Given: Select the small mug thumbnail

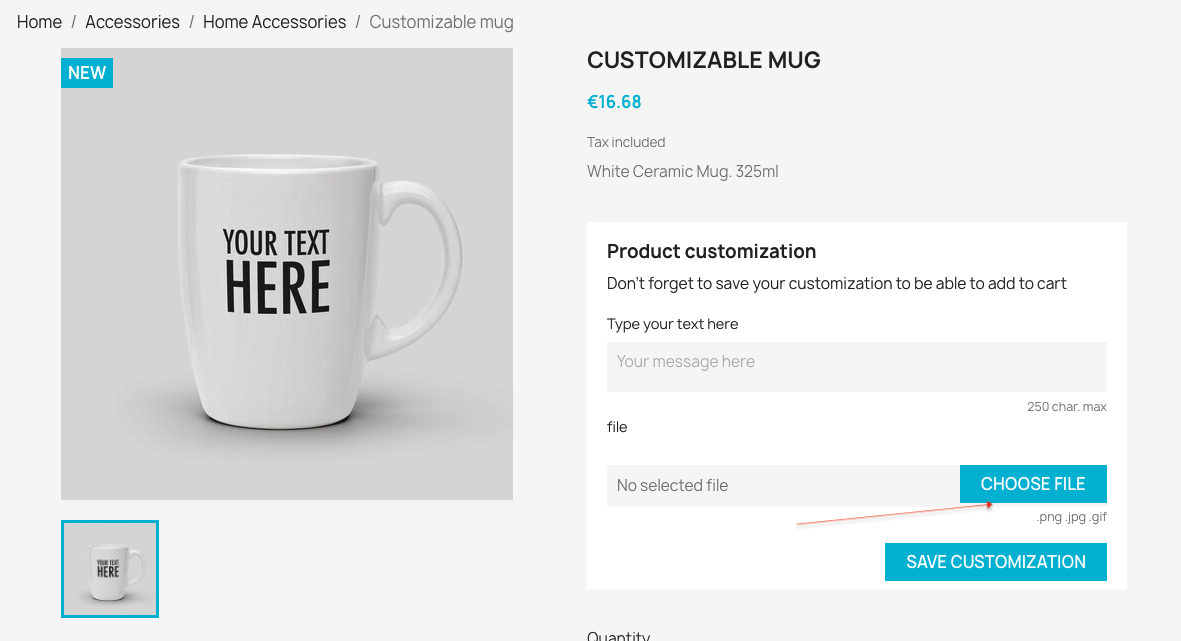Looking at the screenshot, I should 110,568.
